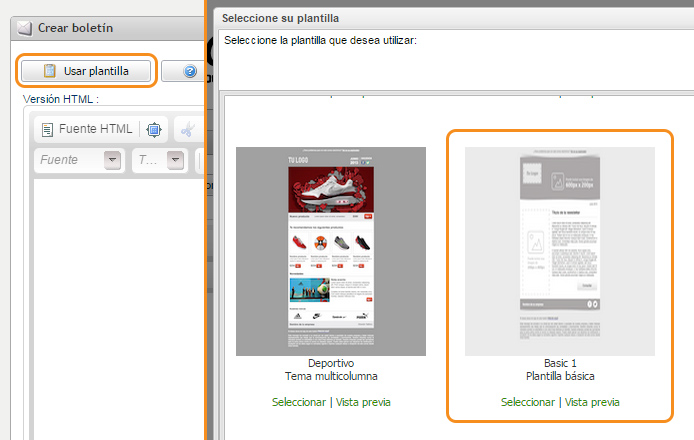Click 'Seleccione la plantilla que desea utilizar:' text

[x=320, y=40]
